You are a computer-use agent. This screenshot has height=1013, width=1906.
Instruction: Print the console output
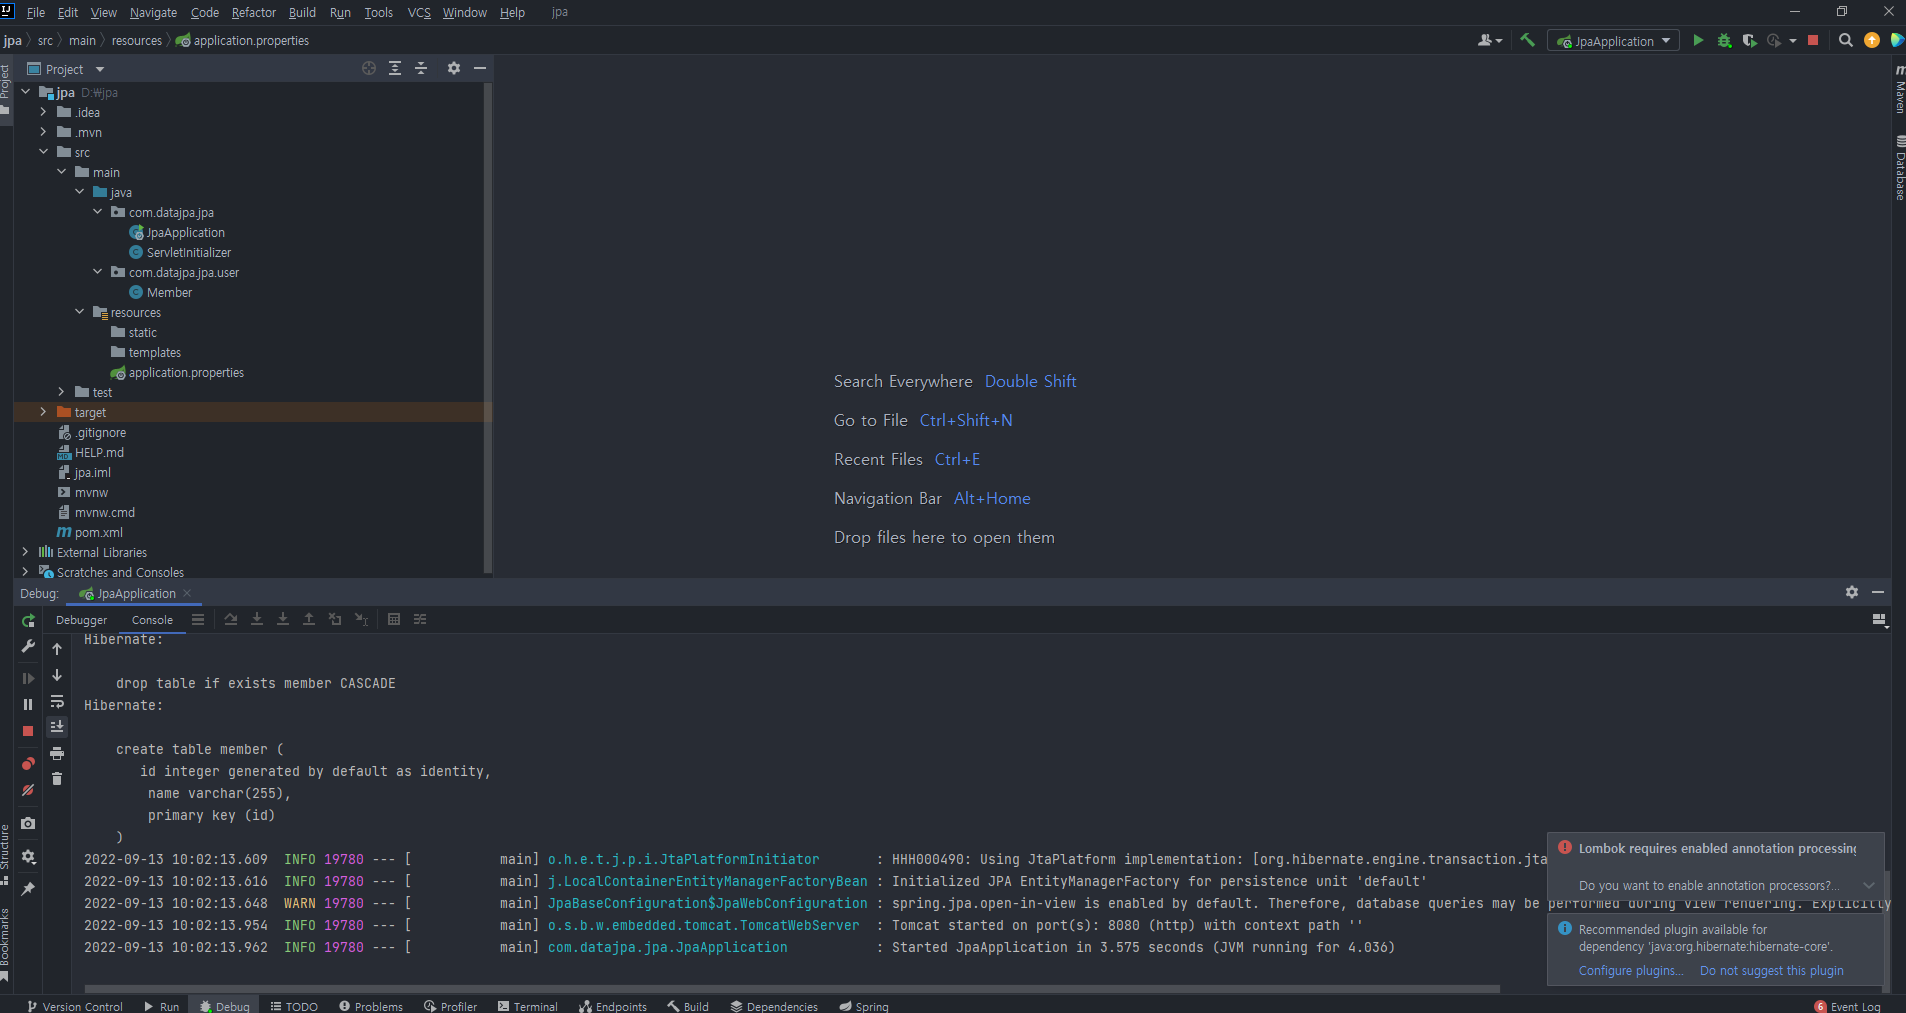tap(57, 753)
